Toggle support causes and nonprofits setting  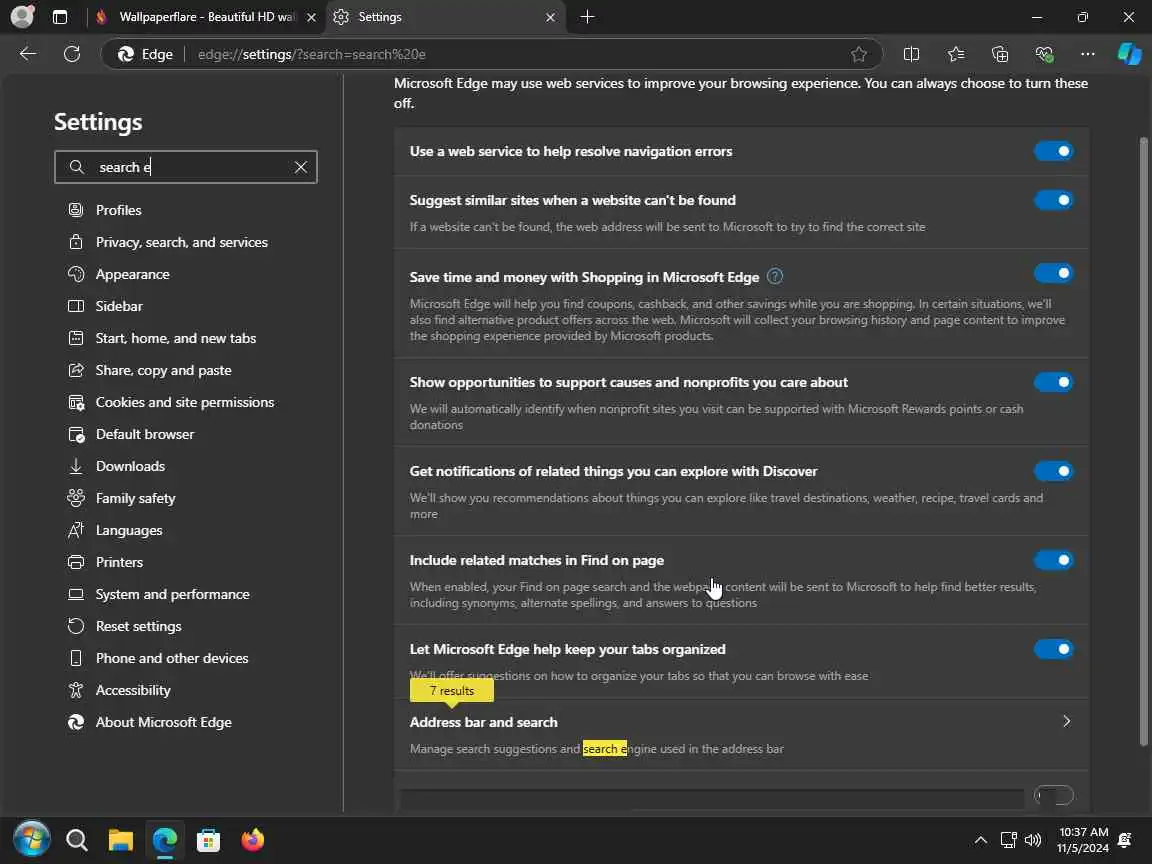(x=1054, y=382)
